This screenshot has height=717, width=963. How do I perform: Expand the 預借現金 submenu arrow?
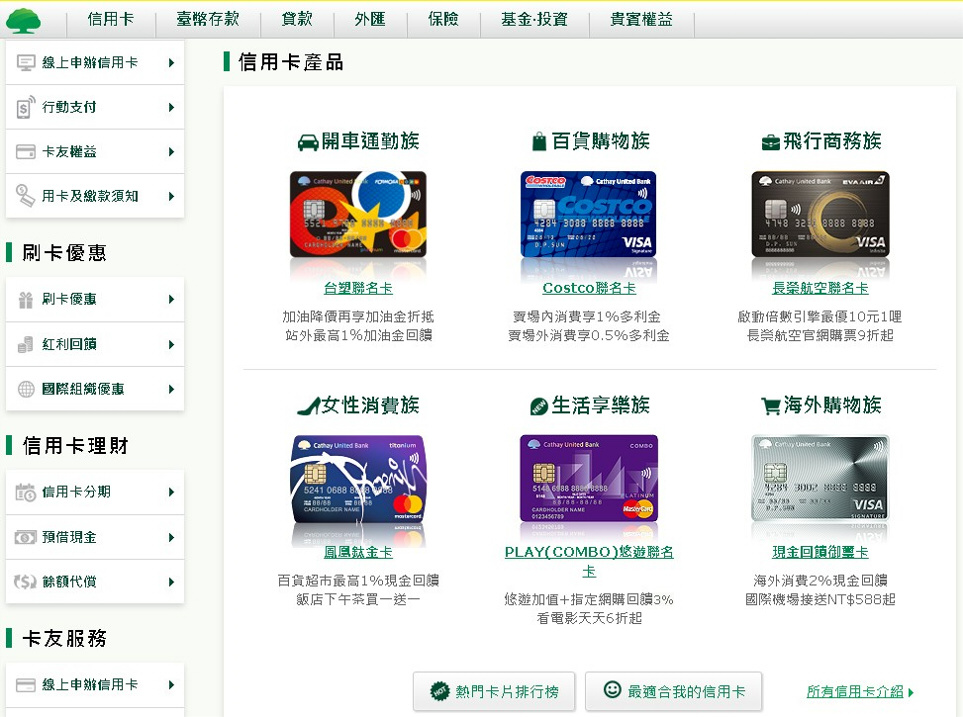[x=171, y=538]
